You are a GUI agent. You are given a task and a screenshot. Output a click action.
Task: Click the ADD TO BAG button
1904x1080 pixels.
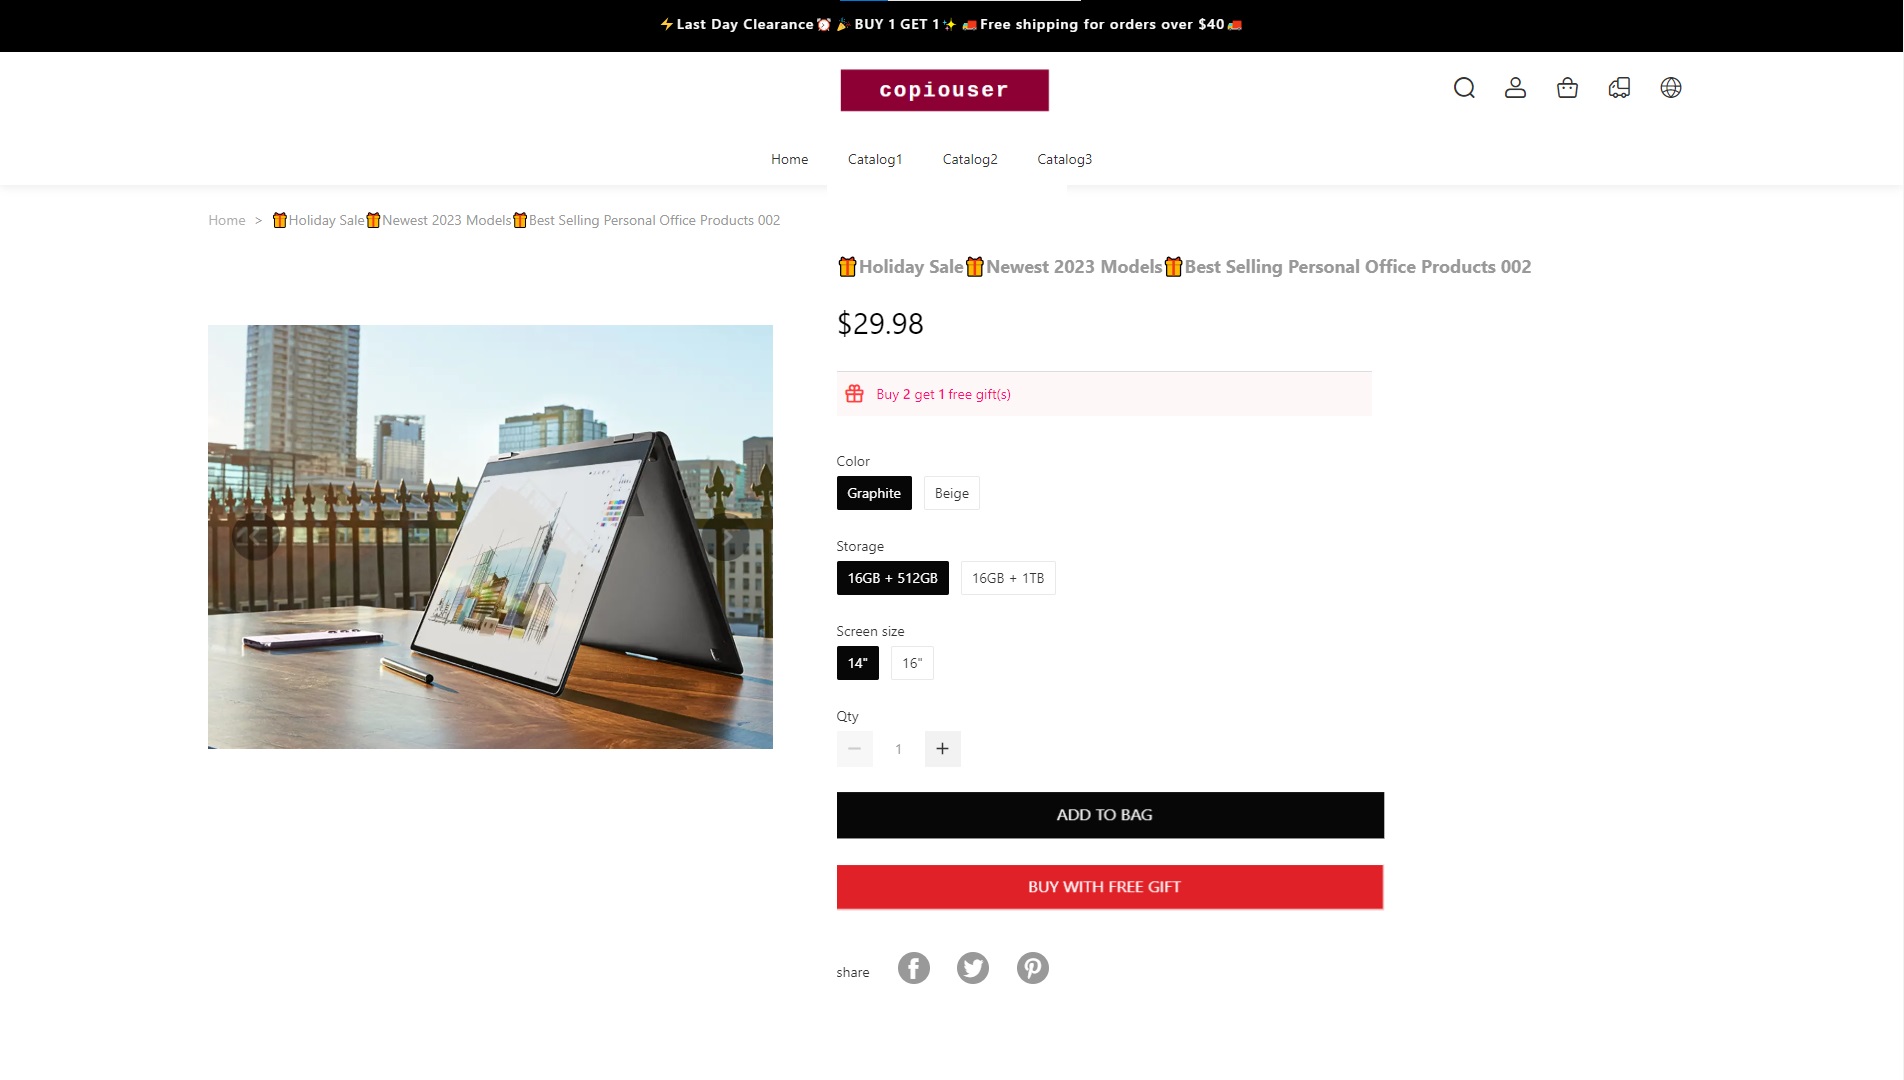click(1110, 815)
